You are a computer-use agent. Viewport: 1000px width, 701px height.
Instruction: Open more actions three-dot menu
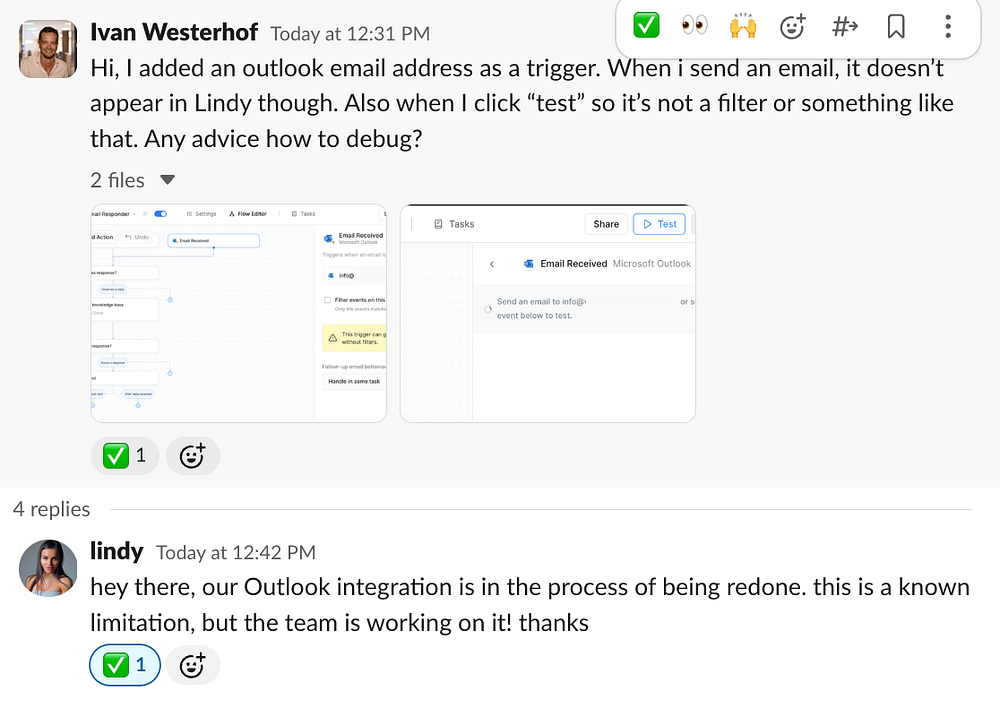948,26
